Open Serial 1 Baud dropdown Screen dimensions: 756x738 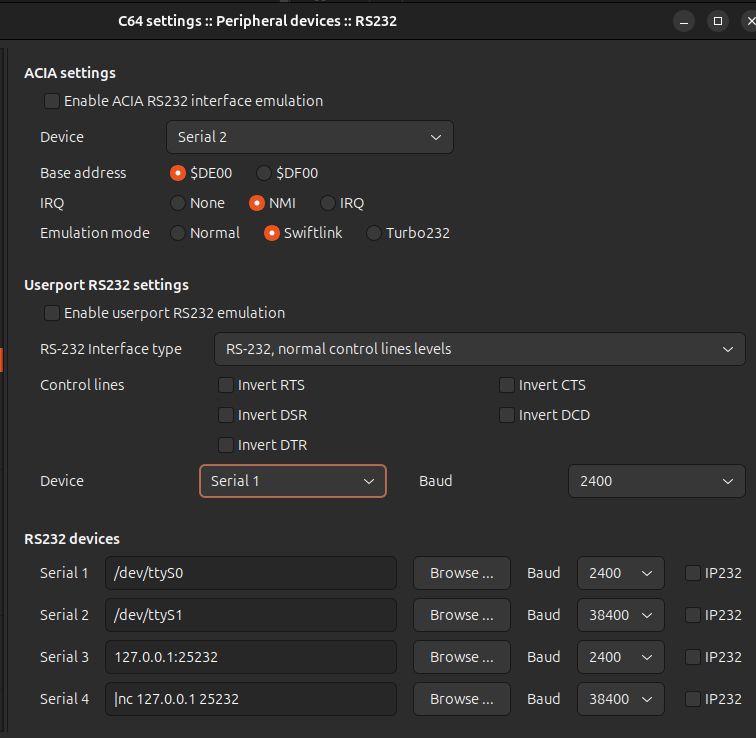pos(621,573)
